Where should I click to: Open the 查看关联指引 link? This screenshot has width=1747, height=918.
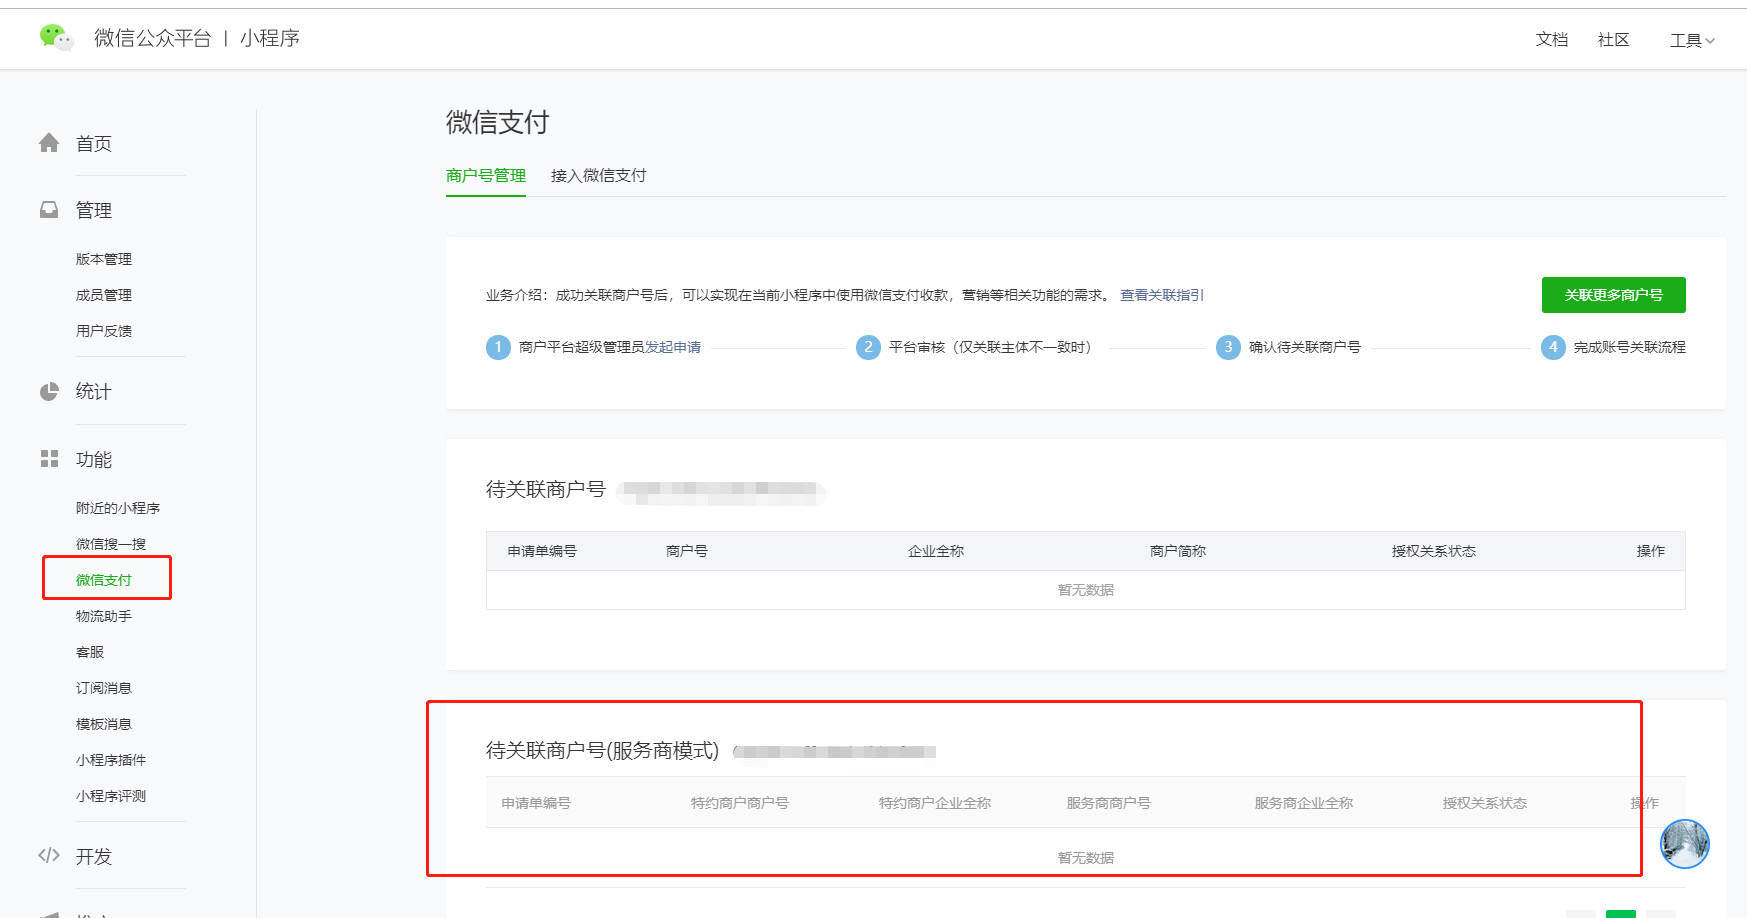pos(1162,295)
